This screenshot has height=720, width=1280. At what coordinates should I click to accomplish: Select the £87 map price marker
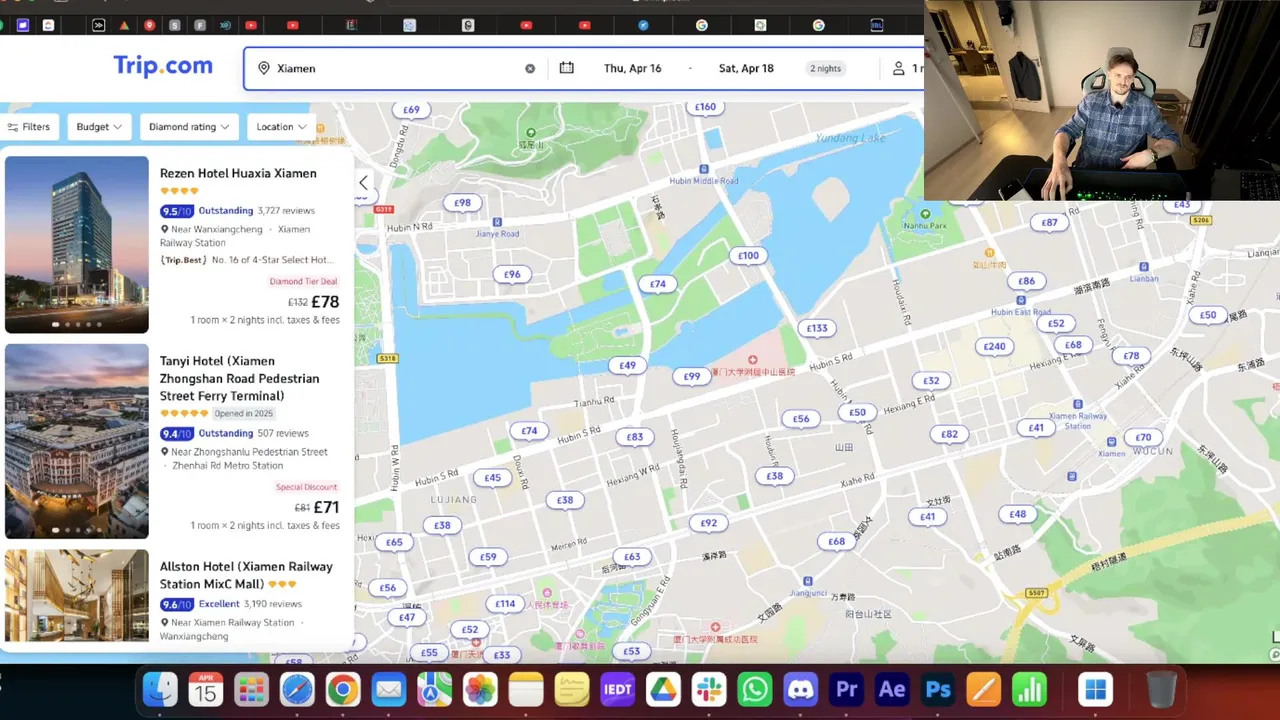(1049, 223)
